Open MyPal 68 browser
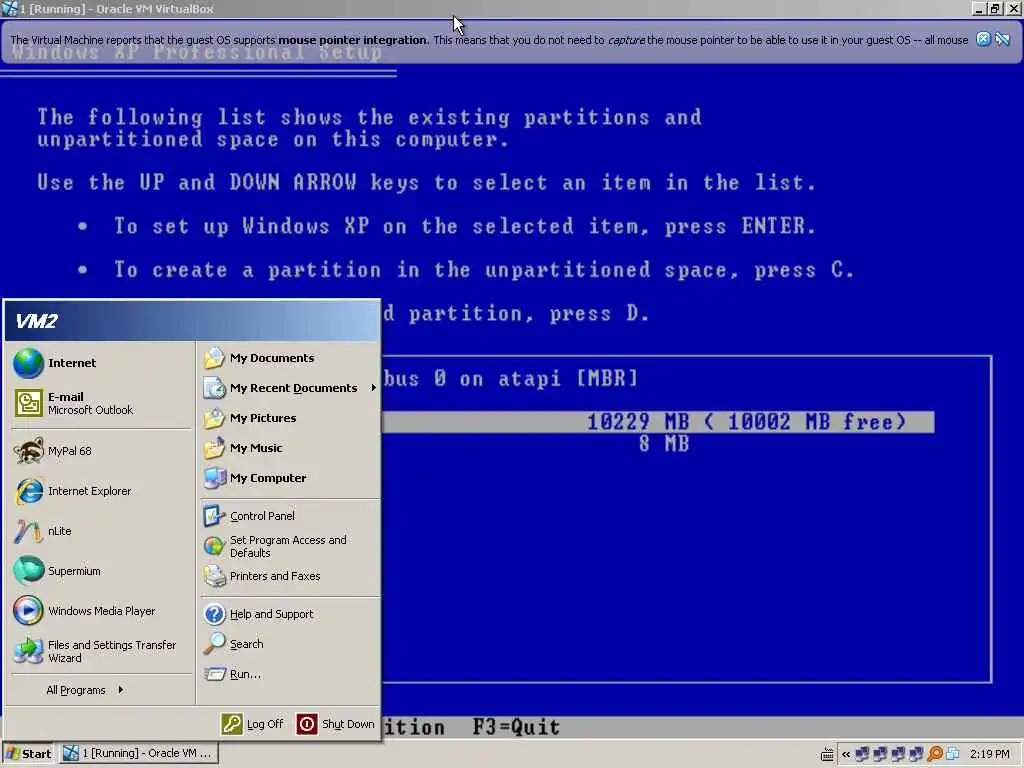 coord(101,451)
